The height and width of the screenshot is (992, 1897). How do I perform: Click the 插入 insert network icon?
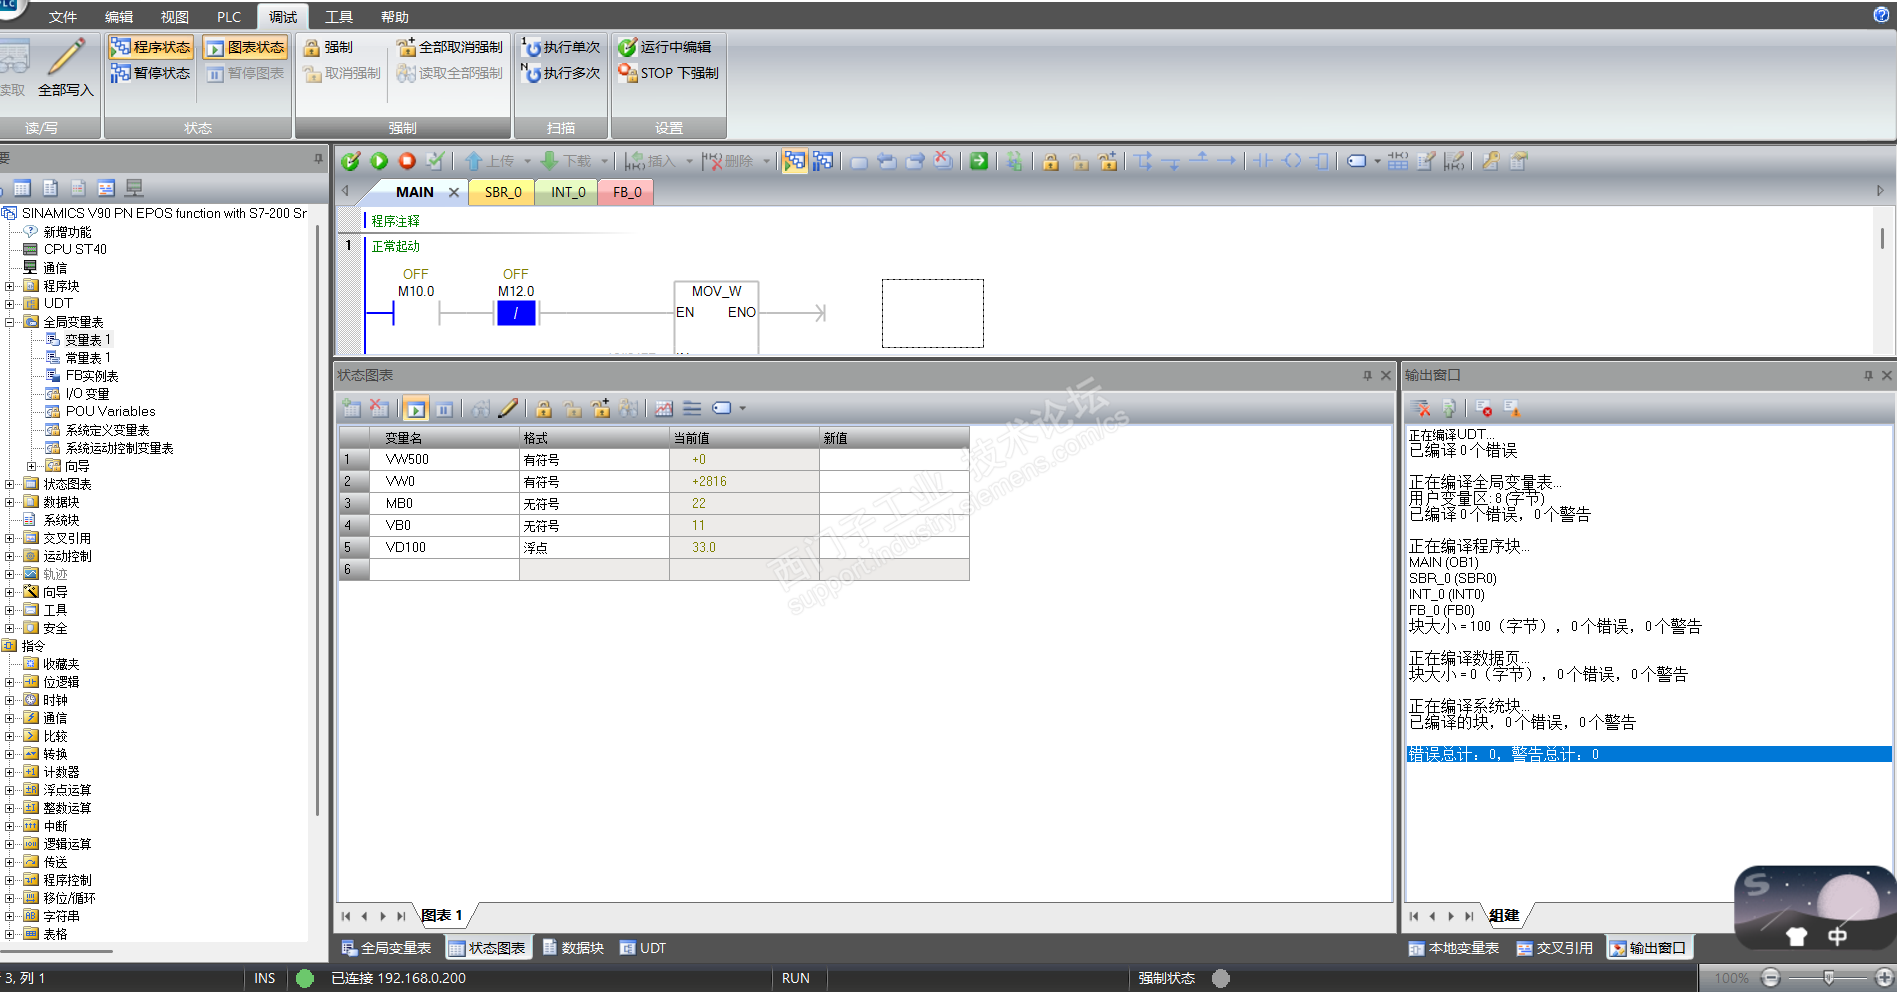pos(634,161)
